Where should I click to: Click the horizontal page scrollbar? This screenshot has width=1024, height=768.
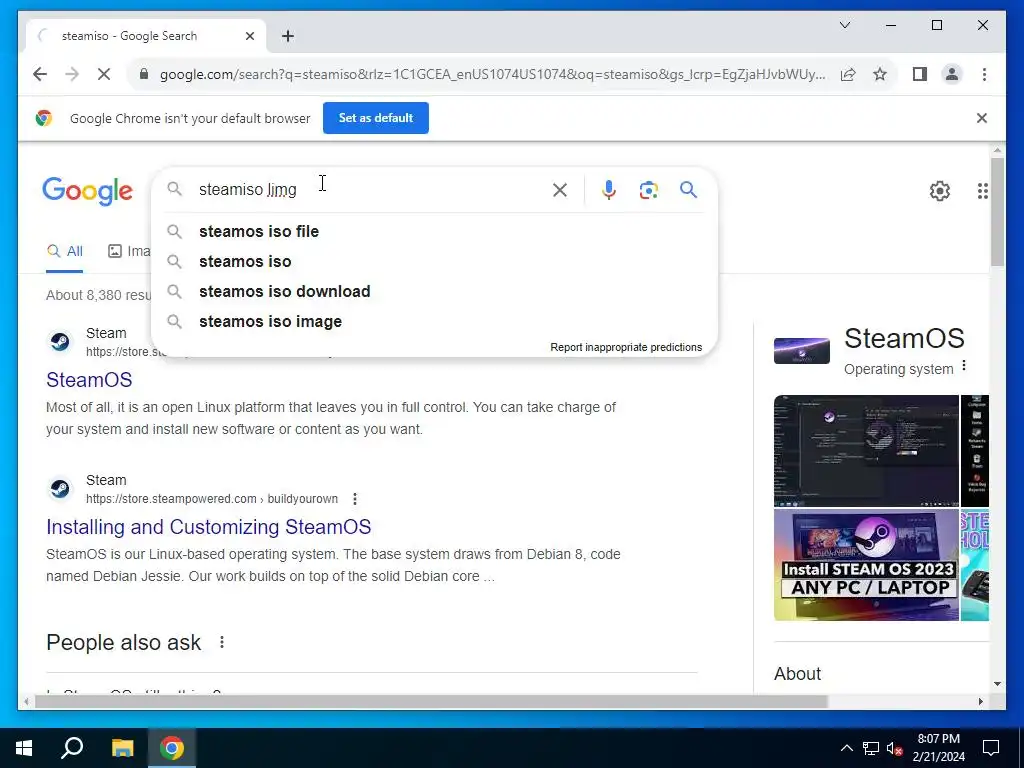coord(431,702)
